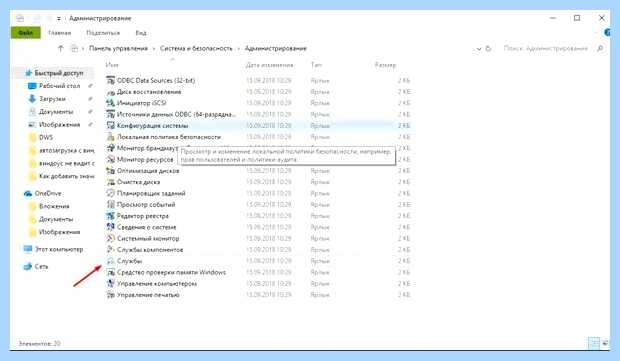
Task: Go up one folder level arrow
Action: coord(60,48)
